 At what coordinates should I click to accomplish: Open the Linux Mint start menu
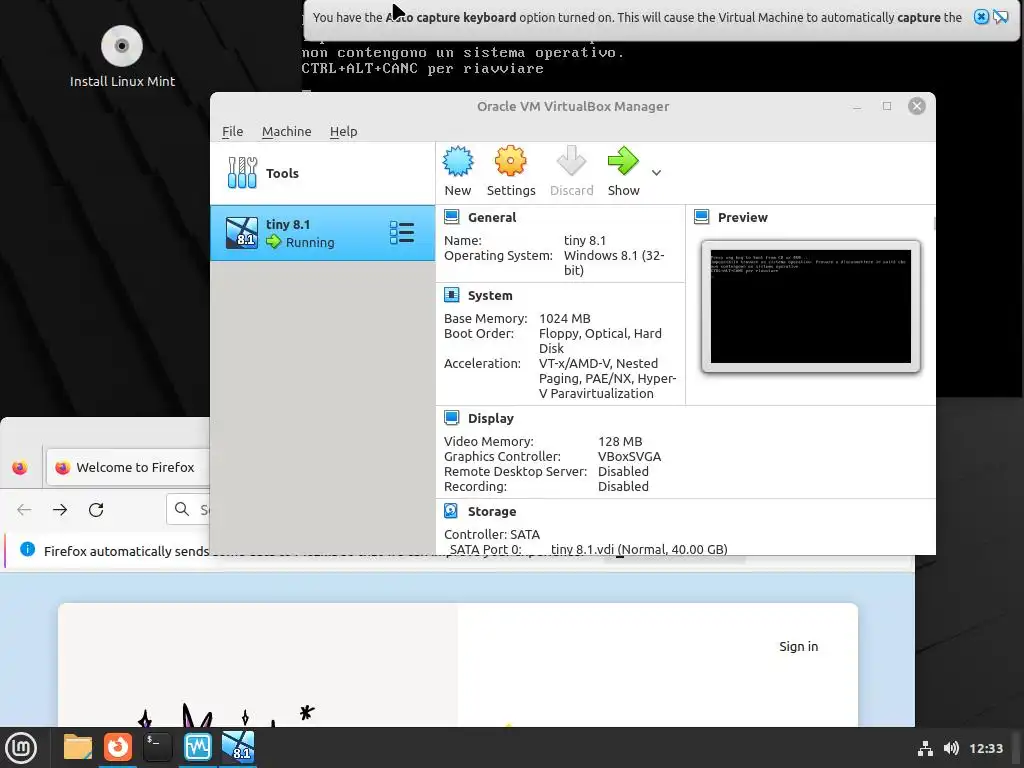21,748
